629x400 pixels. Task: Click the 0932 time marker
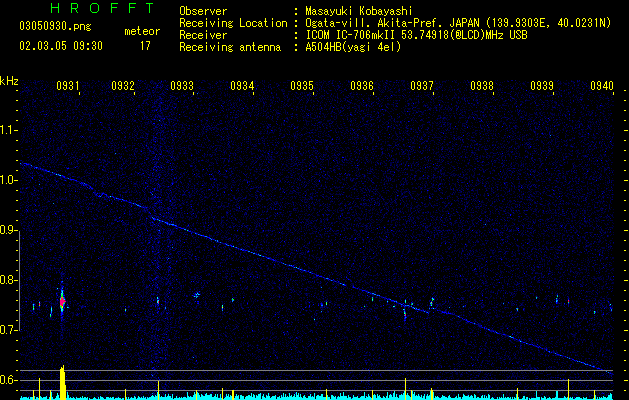(123, 85)
